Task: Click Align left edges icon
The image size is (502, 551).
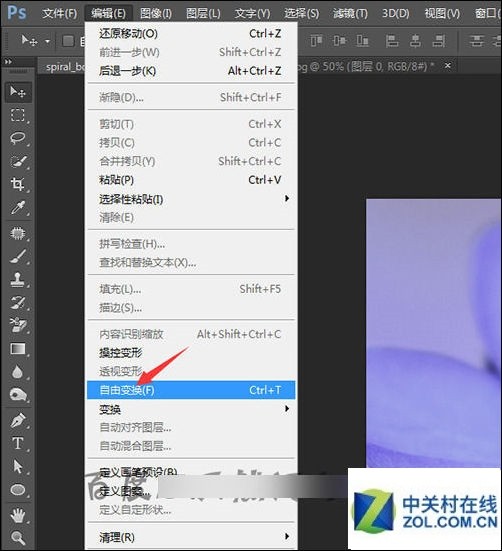Action: click(x=392, y=41)
